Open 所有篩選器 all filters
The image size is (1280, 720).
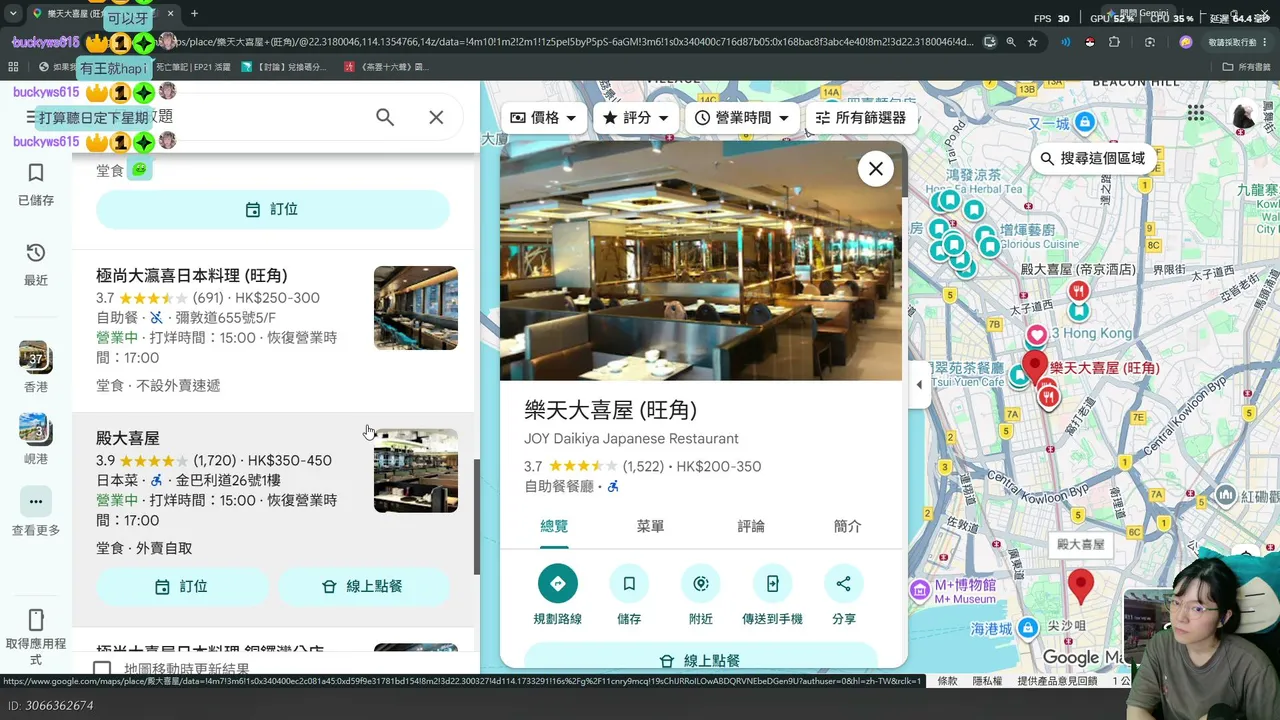click(x=861, y=118)
